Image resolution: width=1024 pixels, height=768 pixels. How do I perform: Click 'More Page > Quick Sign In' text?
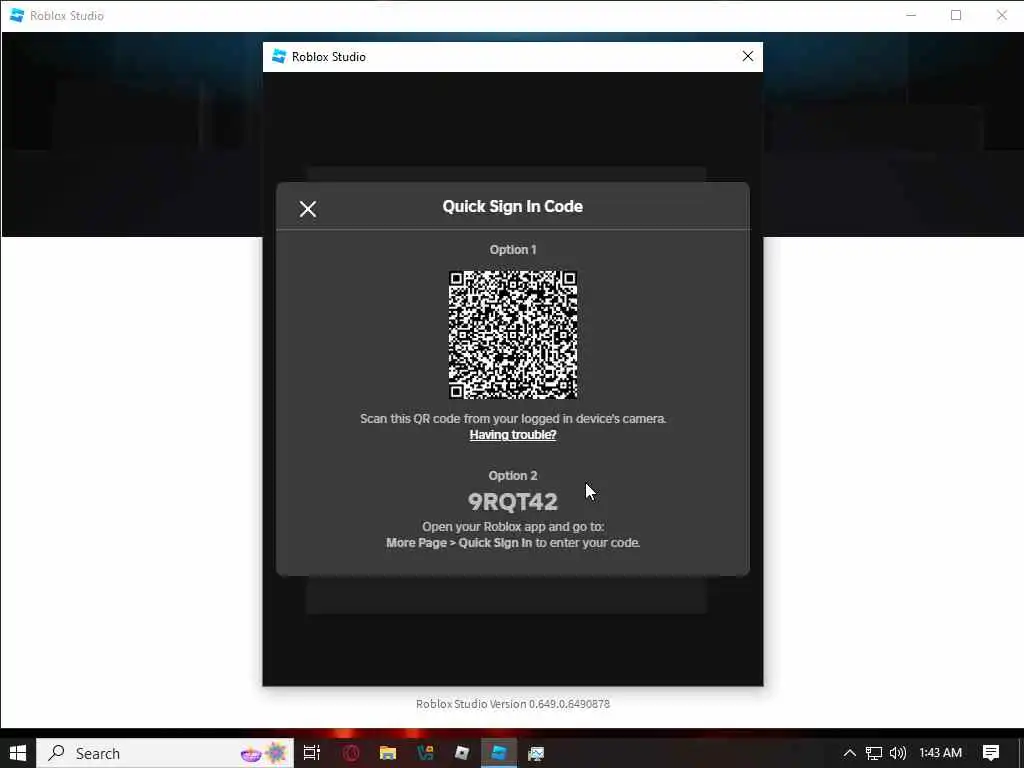459,543
